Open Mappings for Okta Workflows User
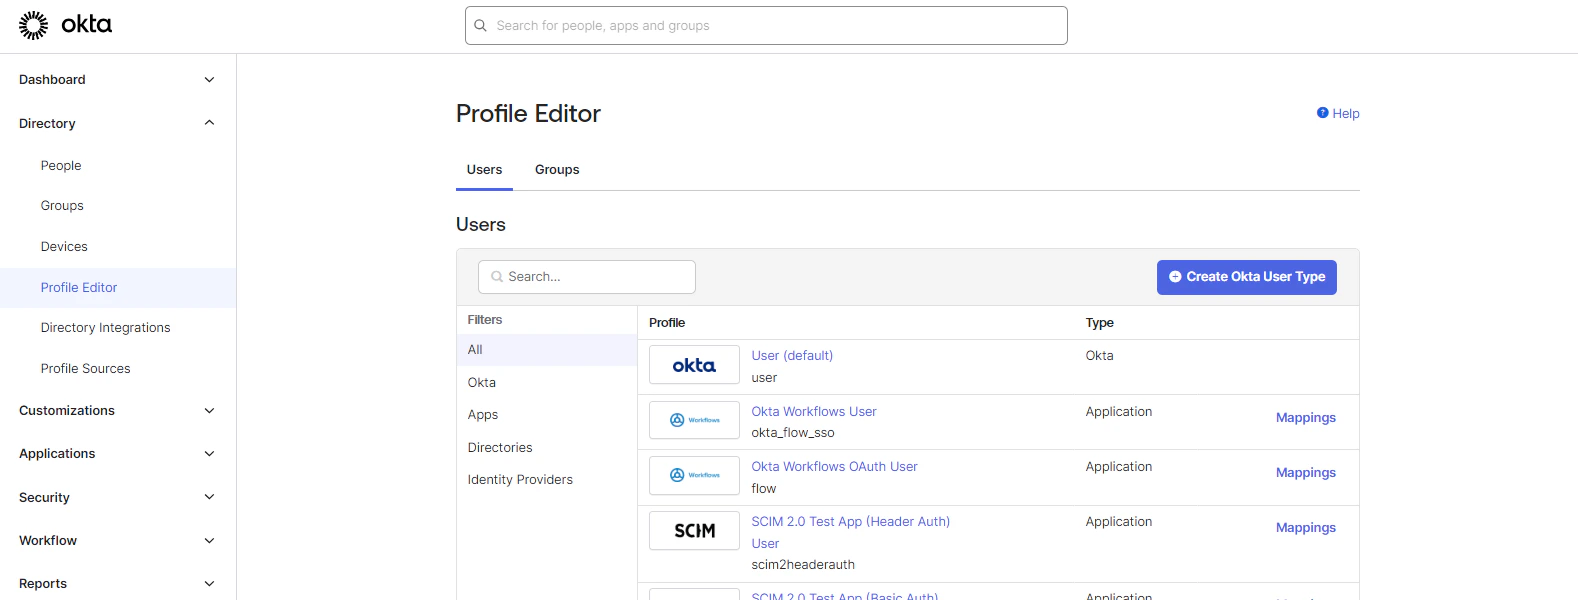1578x600 pixels. coord(1305,418)
